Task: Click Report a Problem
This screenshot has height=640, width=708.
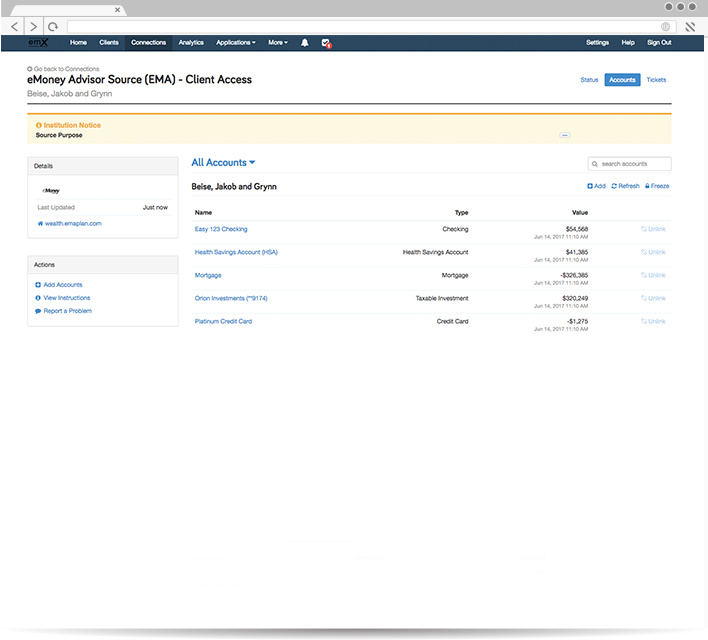Action: (x=64, y=311)
